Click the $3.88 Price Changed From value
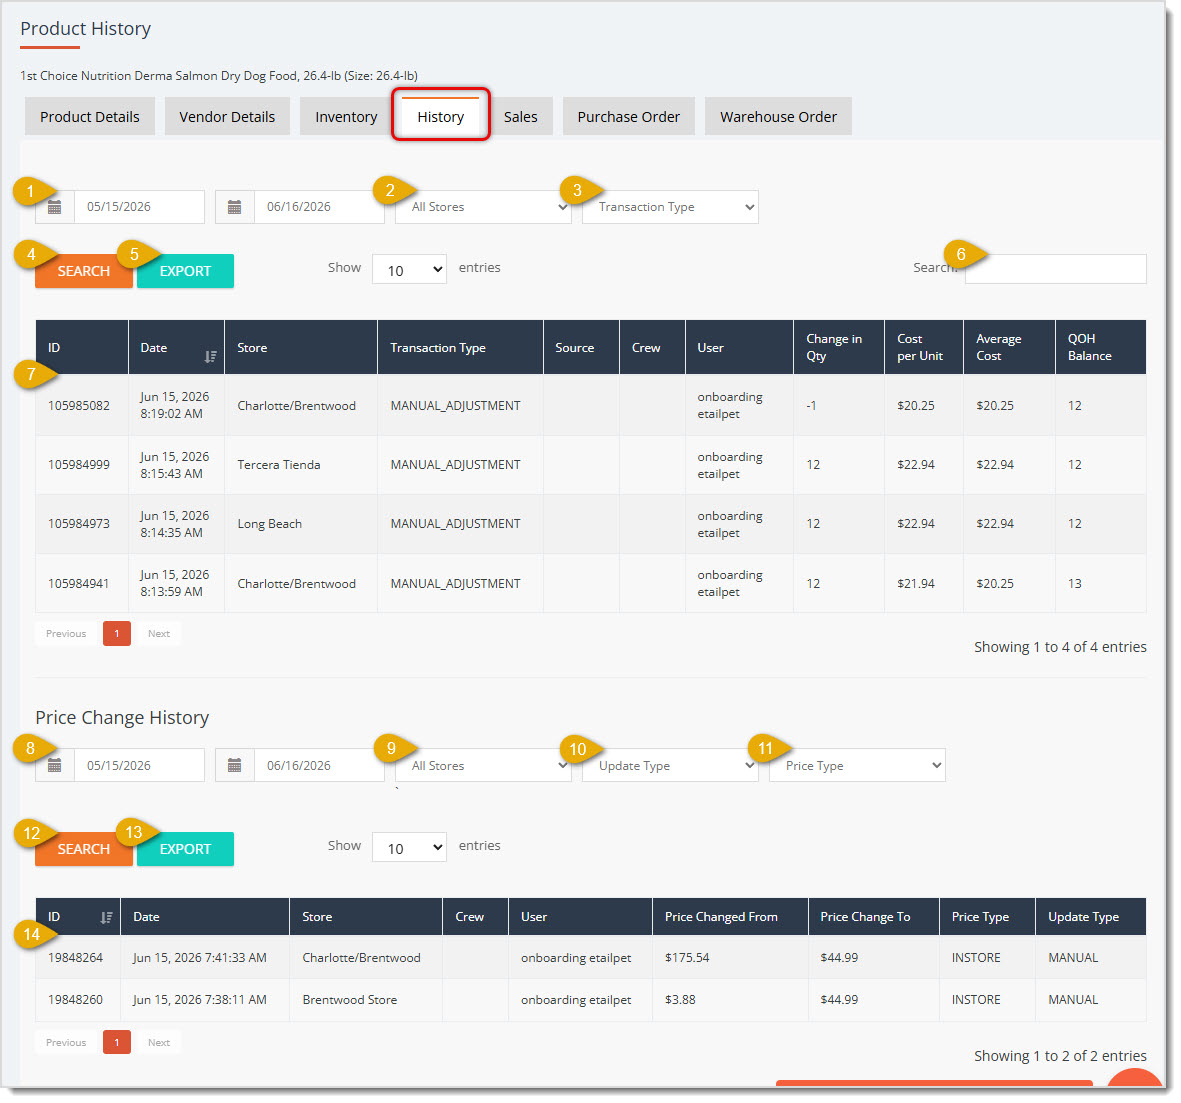Image resolution: width=1181 pixels, height=1103 pixels. [680, 1000]
